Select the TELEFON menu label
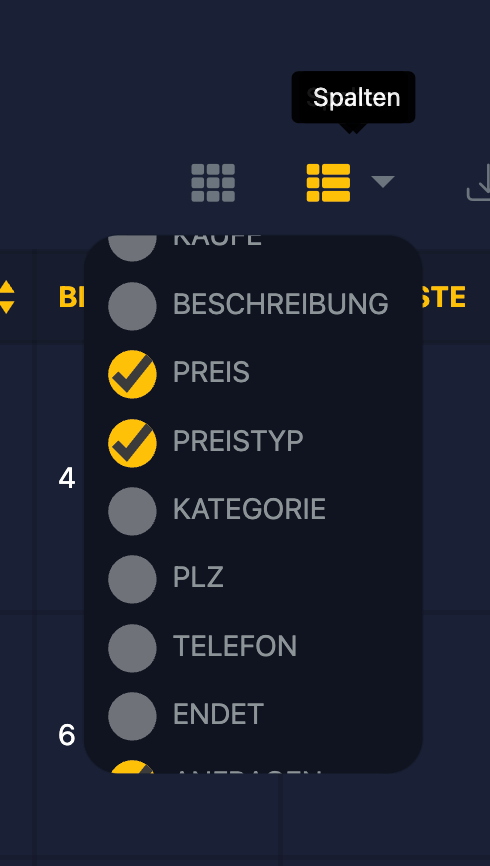Viewport: 490px width, 866px height. pyautogui.click(x=235, y=646)
